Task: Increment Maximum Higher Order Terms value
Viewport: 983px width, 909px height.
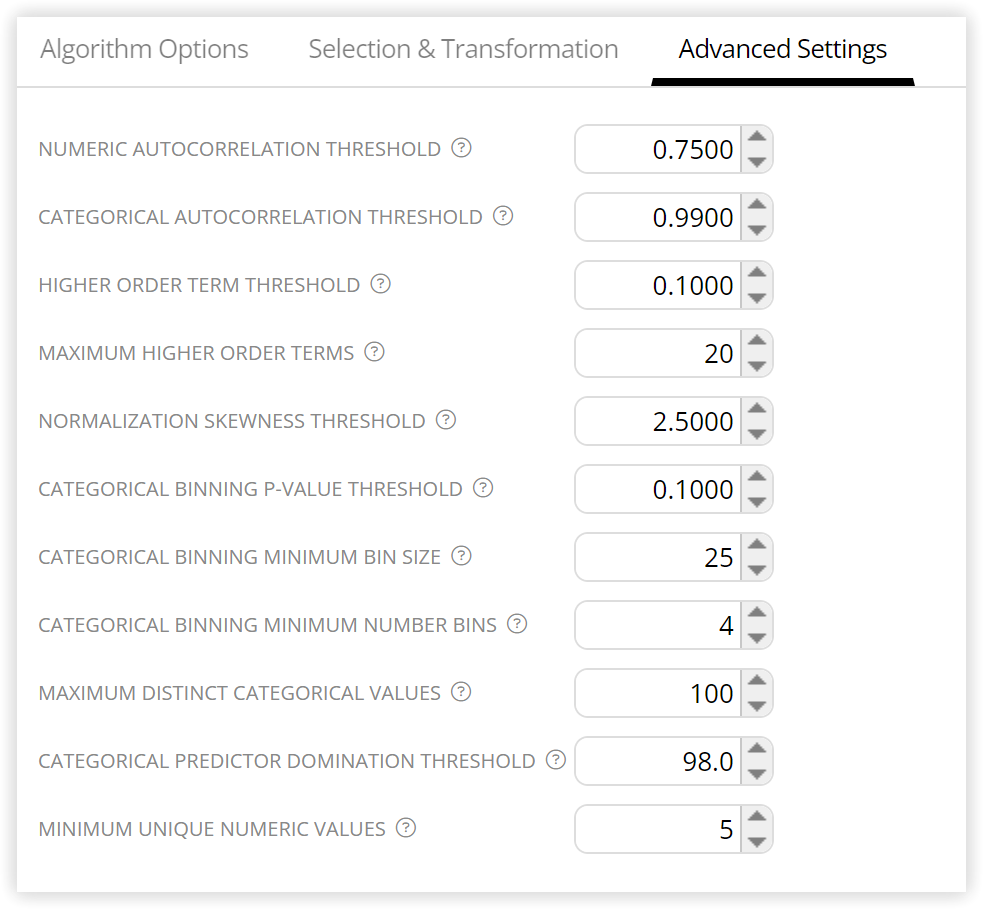Action: coord(757,340)
